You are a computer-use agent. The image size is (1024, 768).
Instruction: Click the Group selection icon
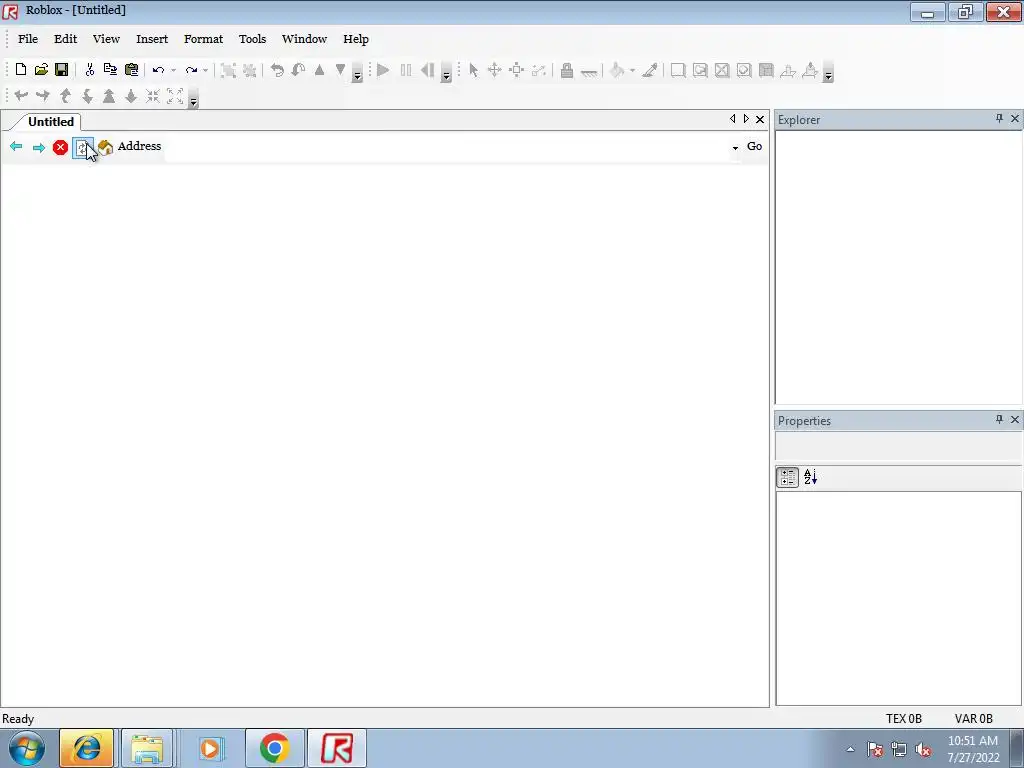pyautogui.click(x=228, y=70)
